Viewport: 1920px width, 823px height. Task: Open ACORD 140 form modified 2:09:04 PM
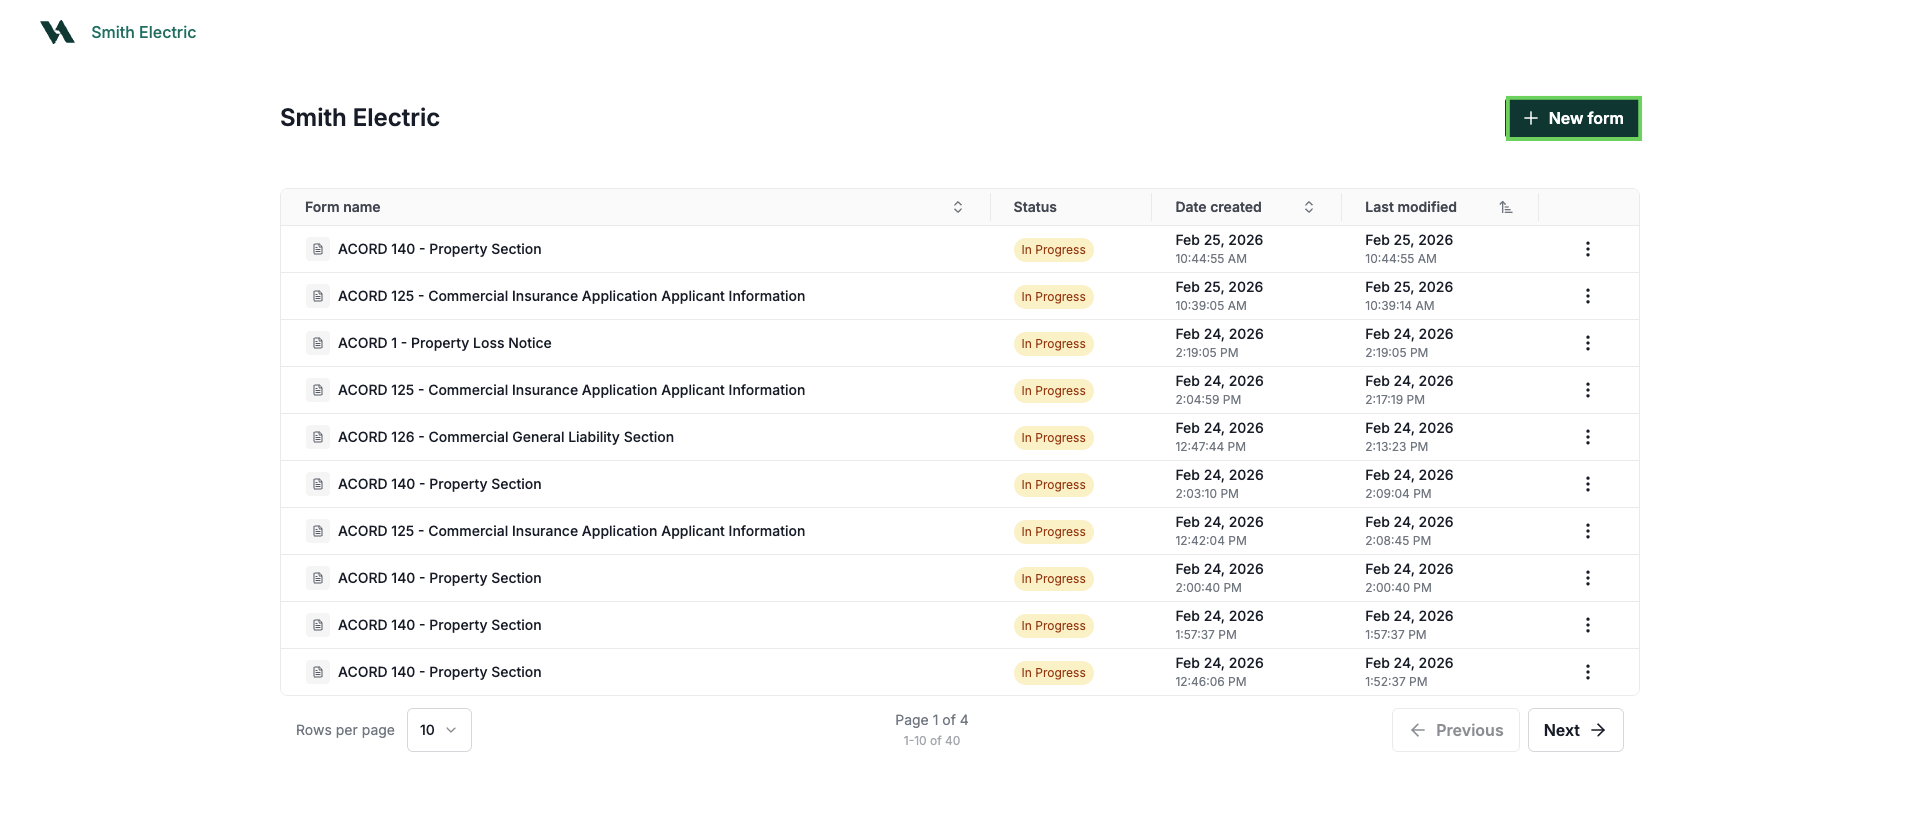click(439, 484)
